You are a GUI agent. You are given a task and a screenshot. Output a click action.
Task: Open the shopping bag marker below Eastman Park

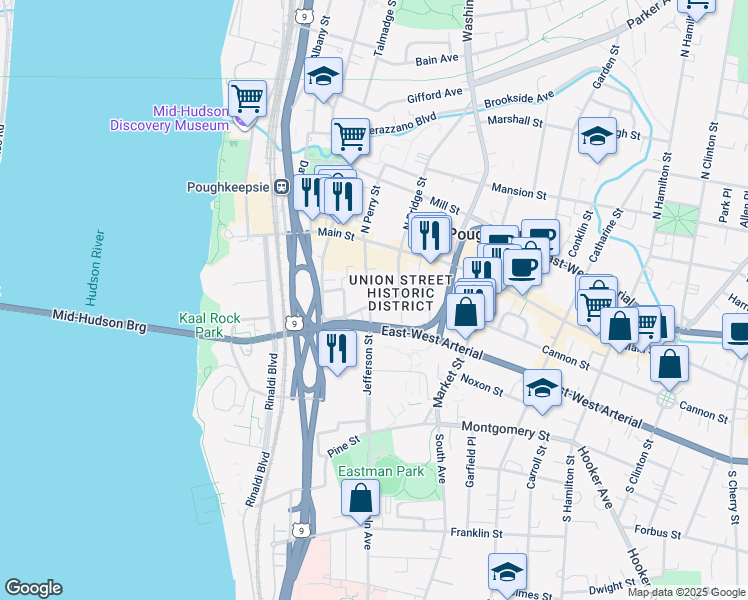point(360,499)
